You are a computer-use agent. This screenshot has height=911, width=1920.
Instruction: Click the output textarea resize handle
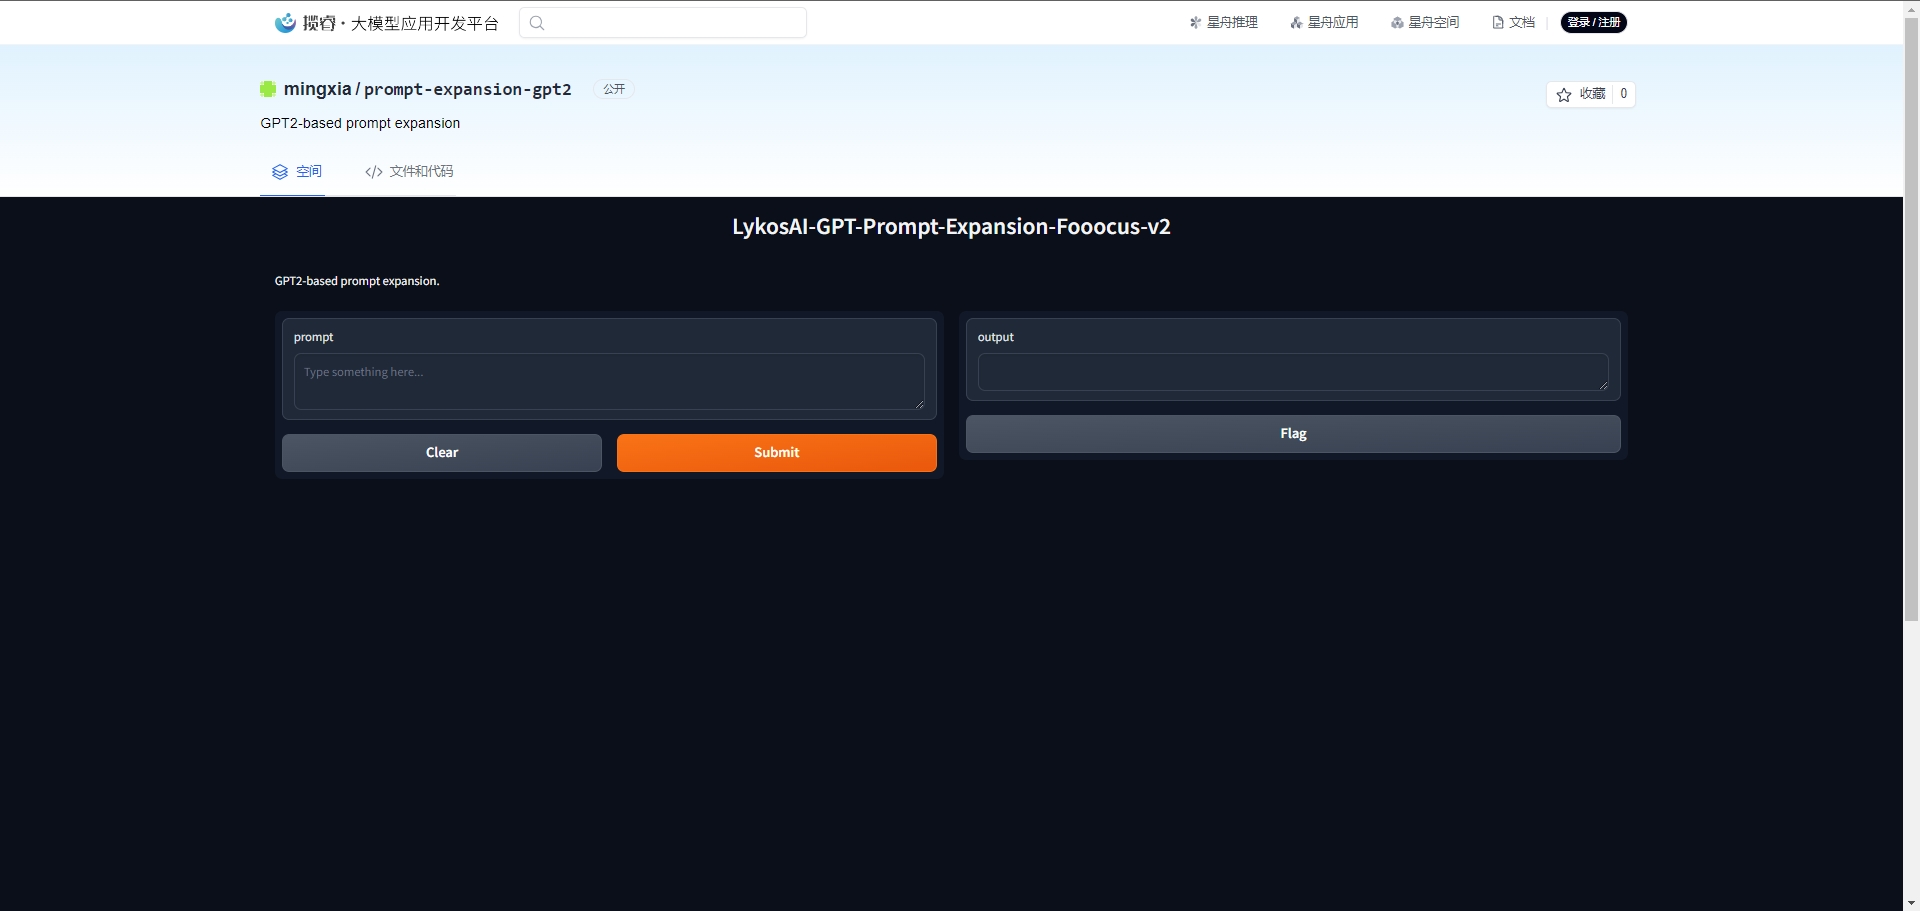click(x=1603, y=385)
